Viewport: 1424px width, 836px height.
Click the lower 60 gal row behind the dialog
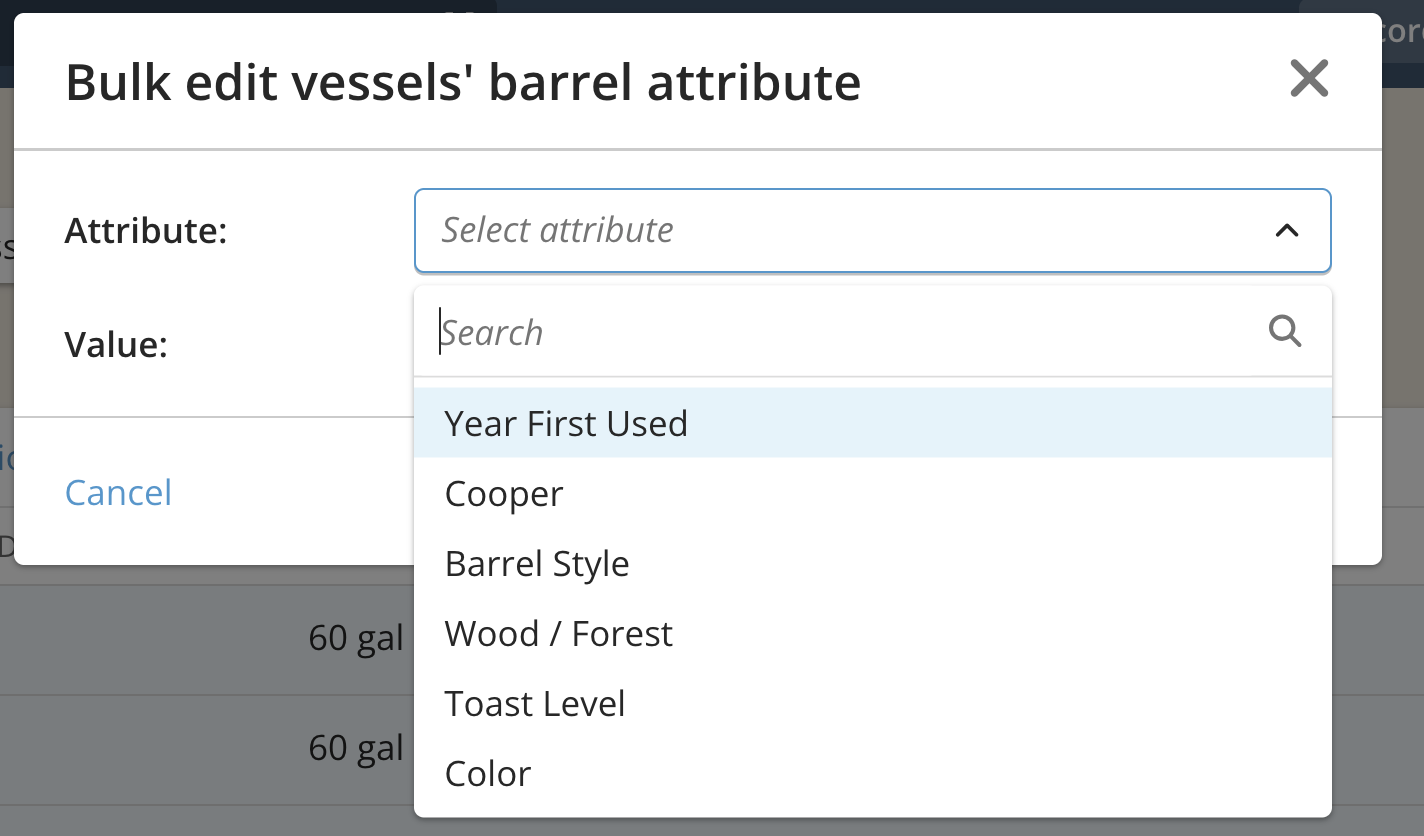point(205,748)
